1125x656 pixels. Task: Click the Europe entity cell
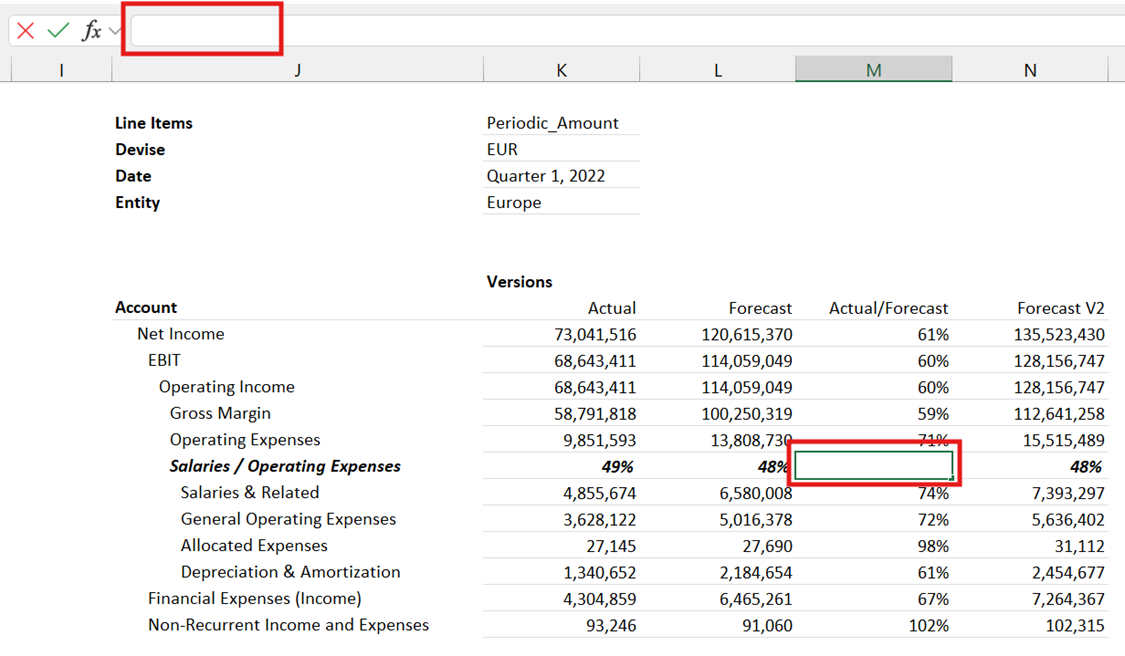[560, 202]
